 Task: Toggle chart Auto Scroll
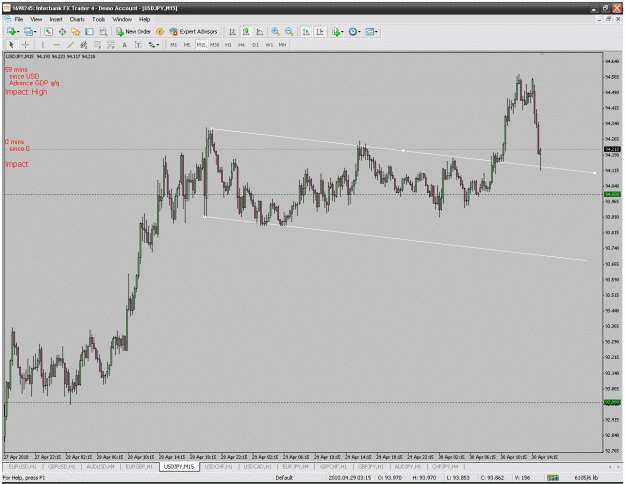click(x=306, y=31)
